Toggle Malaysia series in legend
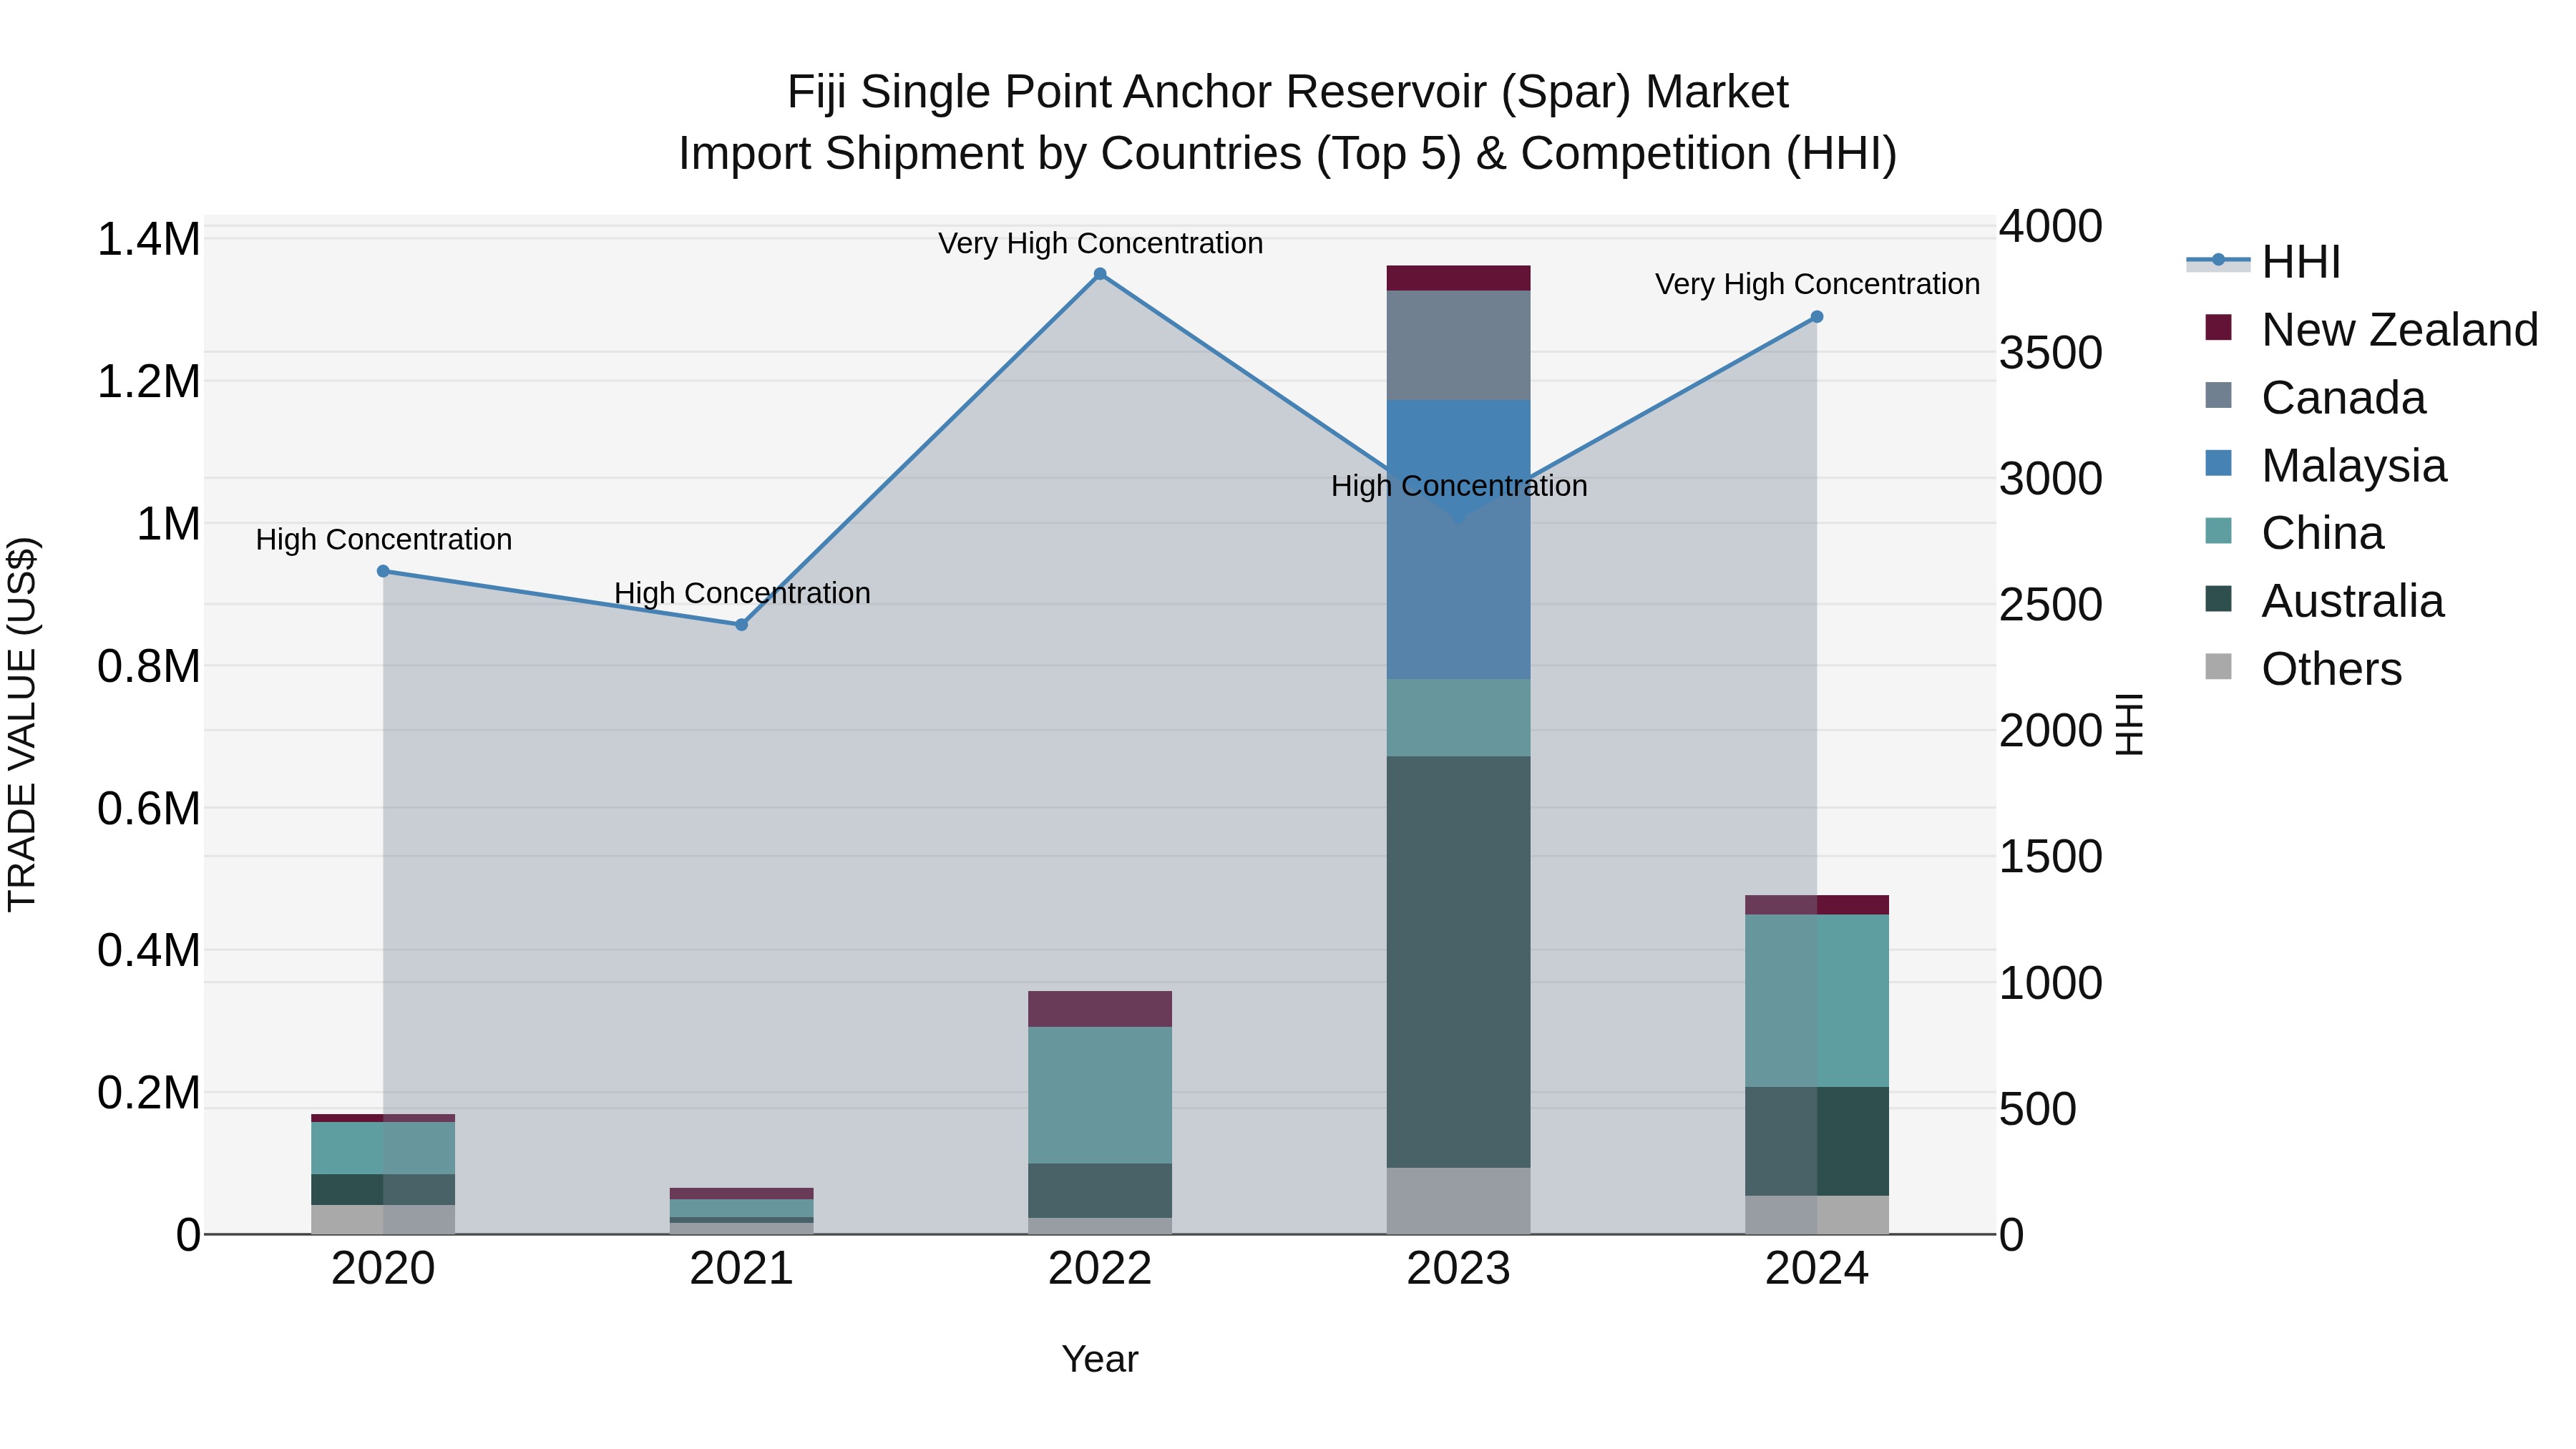The image size is (2576, 1449). [x=2325, y=465]
